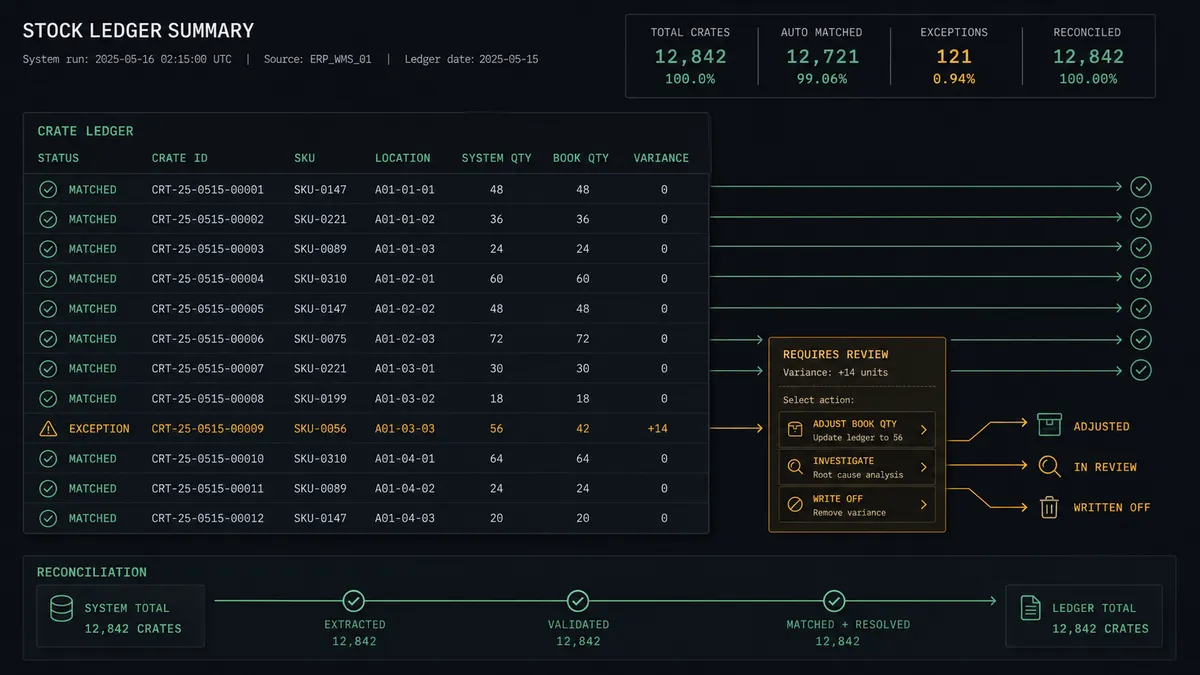Click location A01-03-03

405,429
